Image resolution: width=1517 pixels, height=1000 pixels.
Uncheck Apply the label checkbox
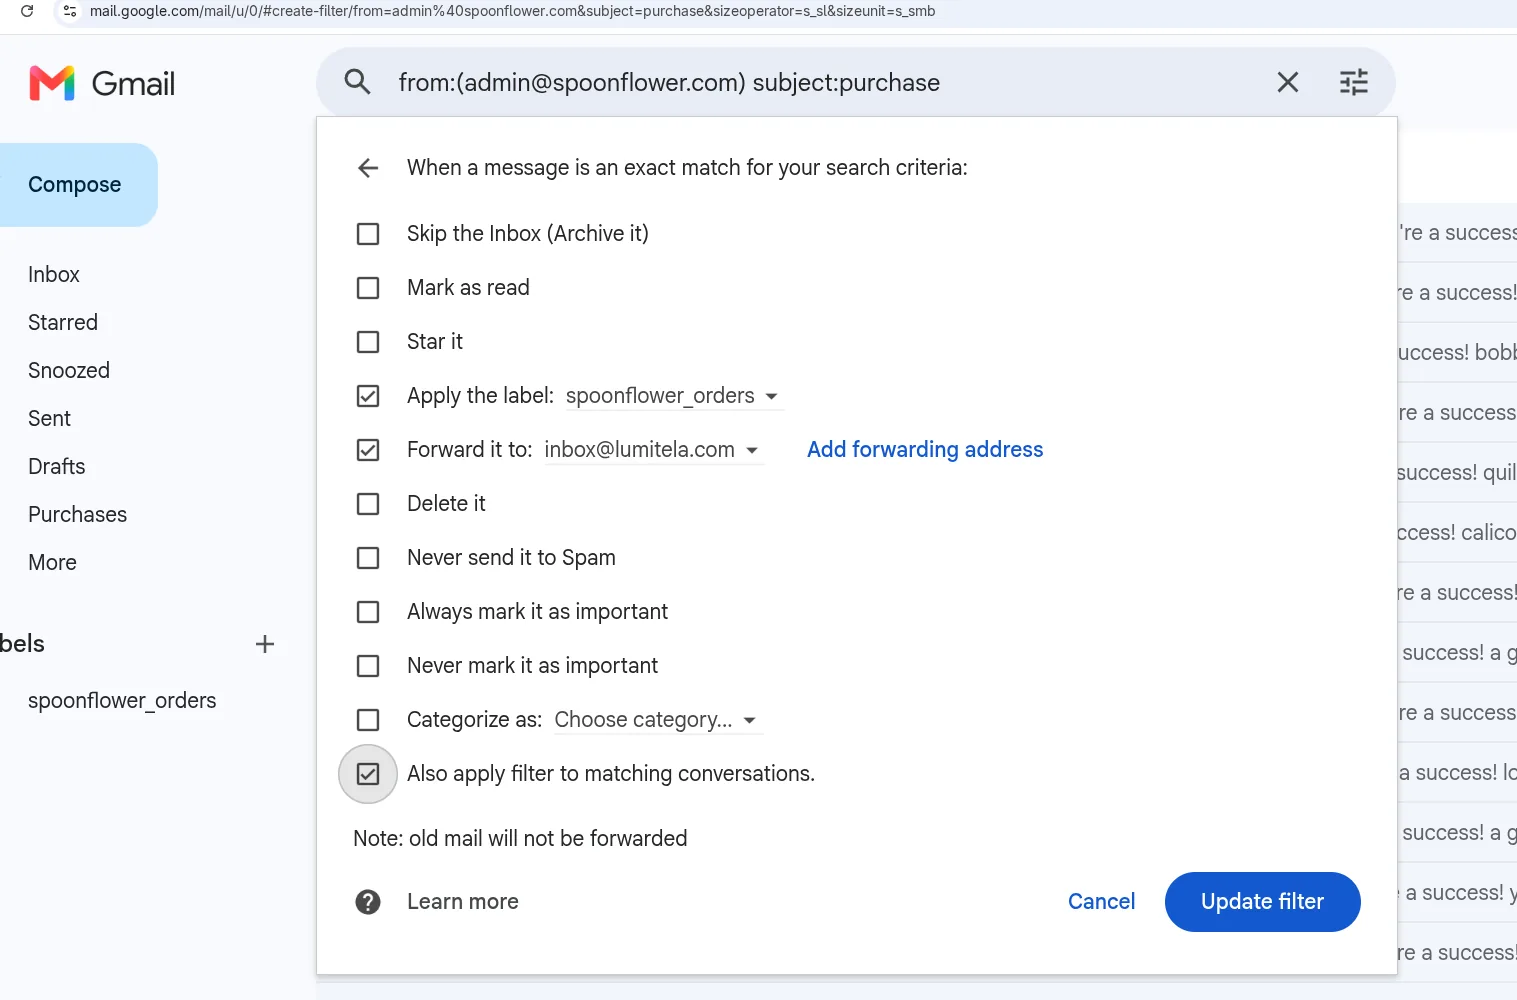(x=368, y=396)
